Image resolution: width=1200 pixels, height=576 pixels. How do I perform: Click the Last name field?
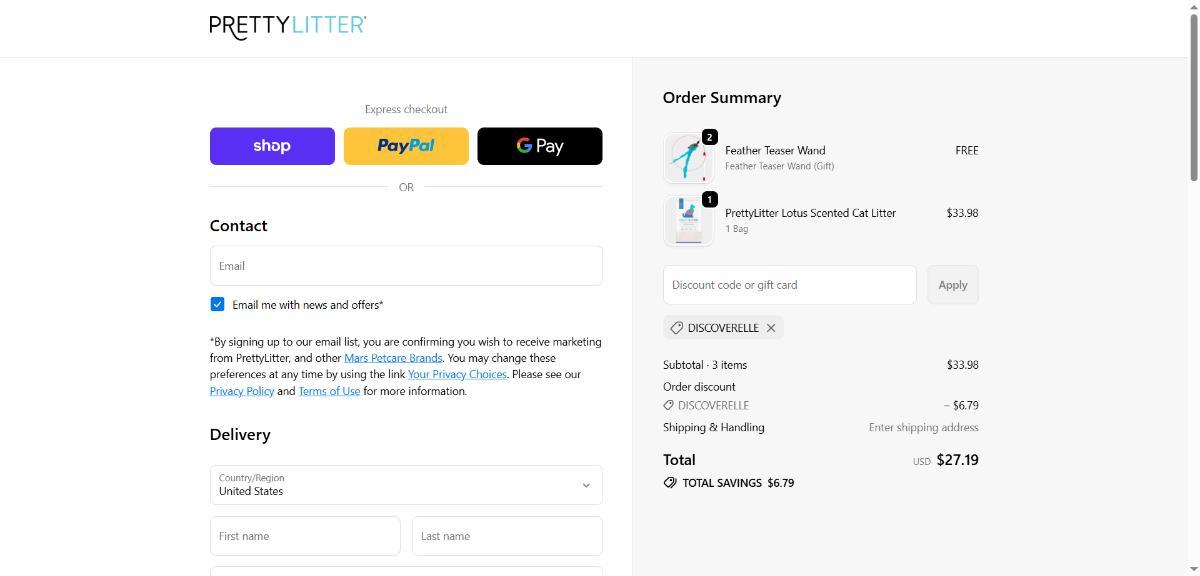(x=507, y=536)
